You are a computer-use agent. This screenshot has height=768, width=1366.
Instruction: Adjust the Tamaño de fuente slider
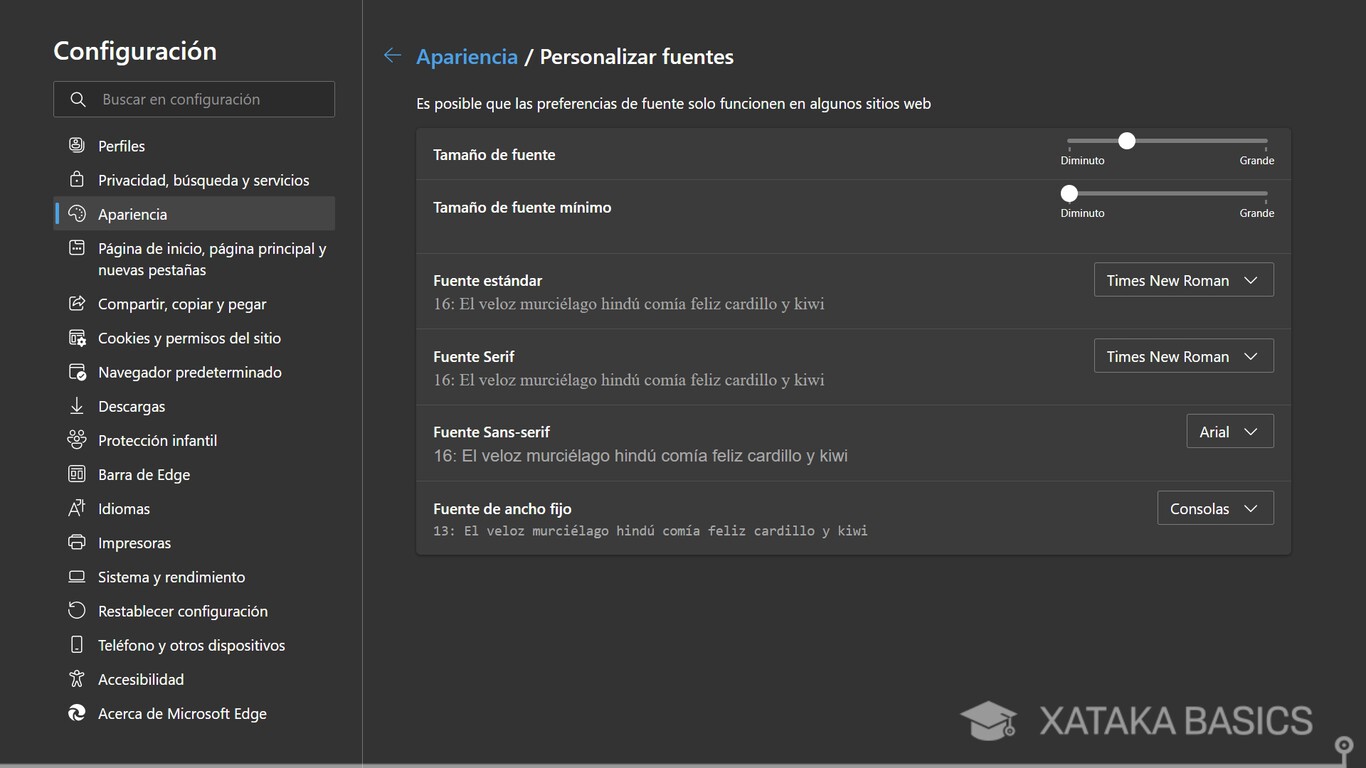(1126, 141)
